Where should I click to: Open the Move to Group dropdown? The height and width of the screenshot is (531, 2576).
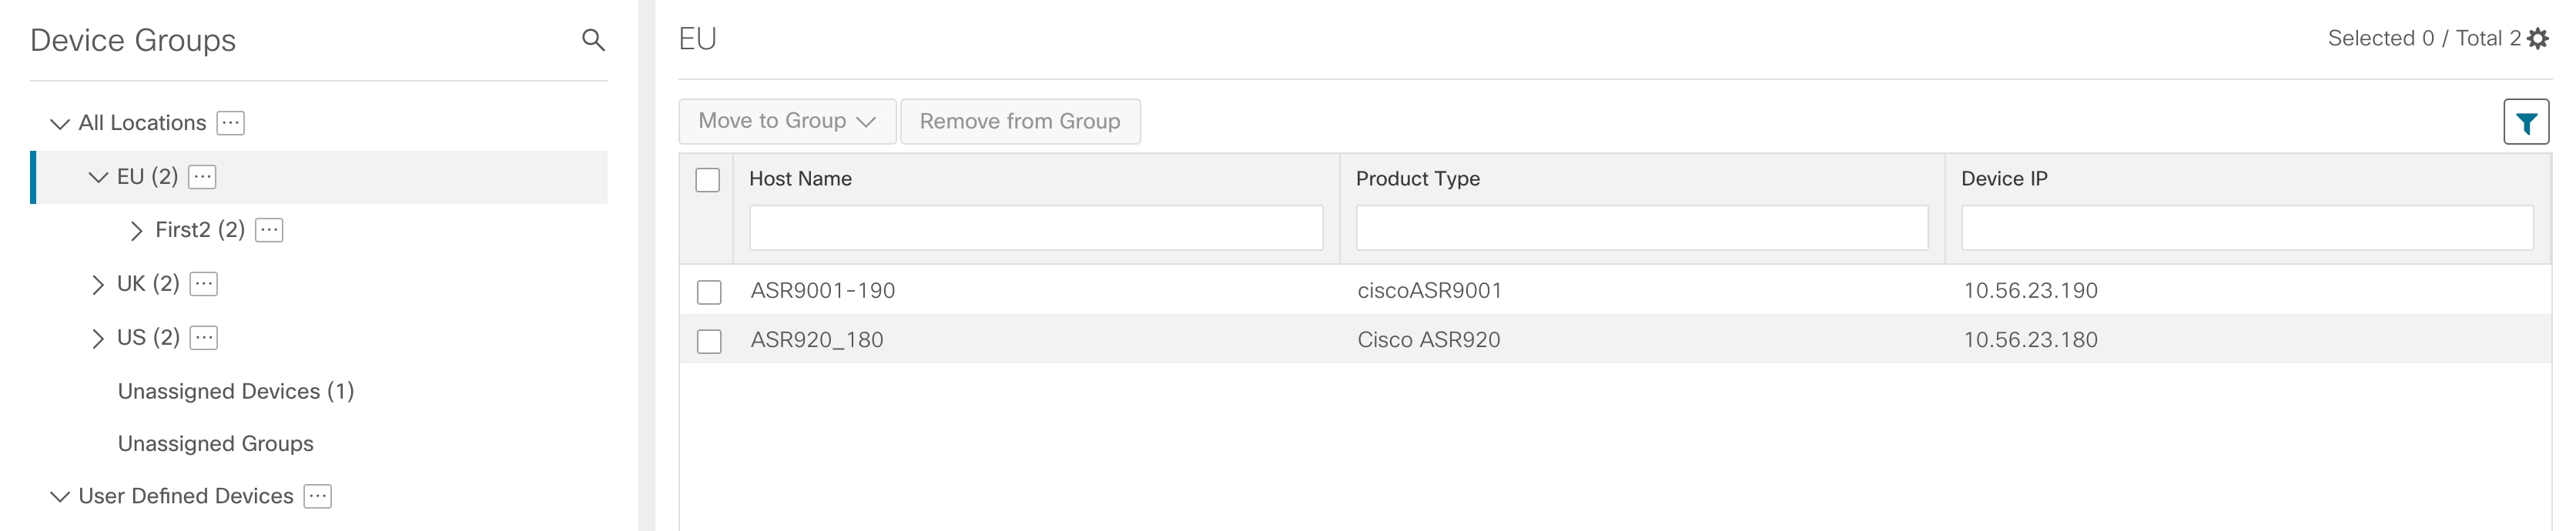pyautogui.click(x=787, y=121)
